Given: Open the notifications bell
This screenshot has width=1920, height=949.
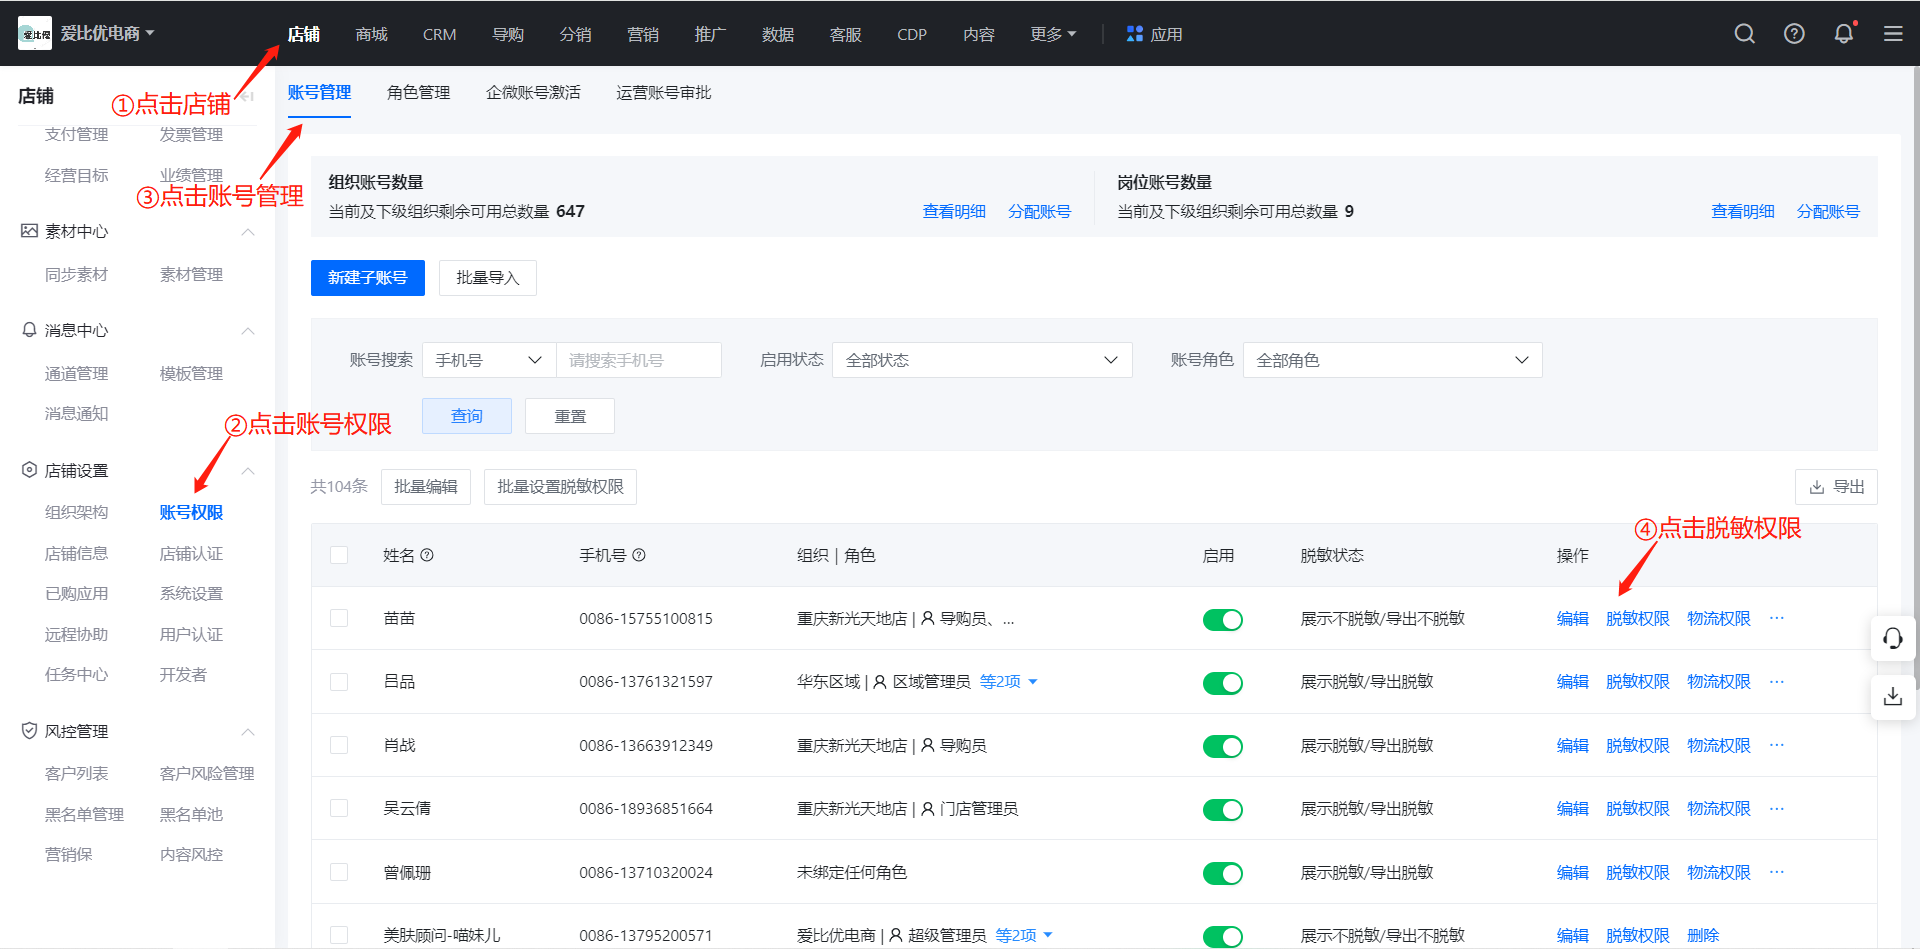Looking at the screenshot, I should 1844,34.
